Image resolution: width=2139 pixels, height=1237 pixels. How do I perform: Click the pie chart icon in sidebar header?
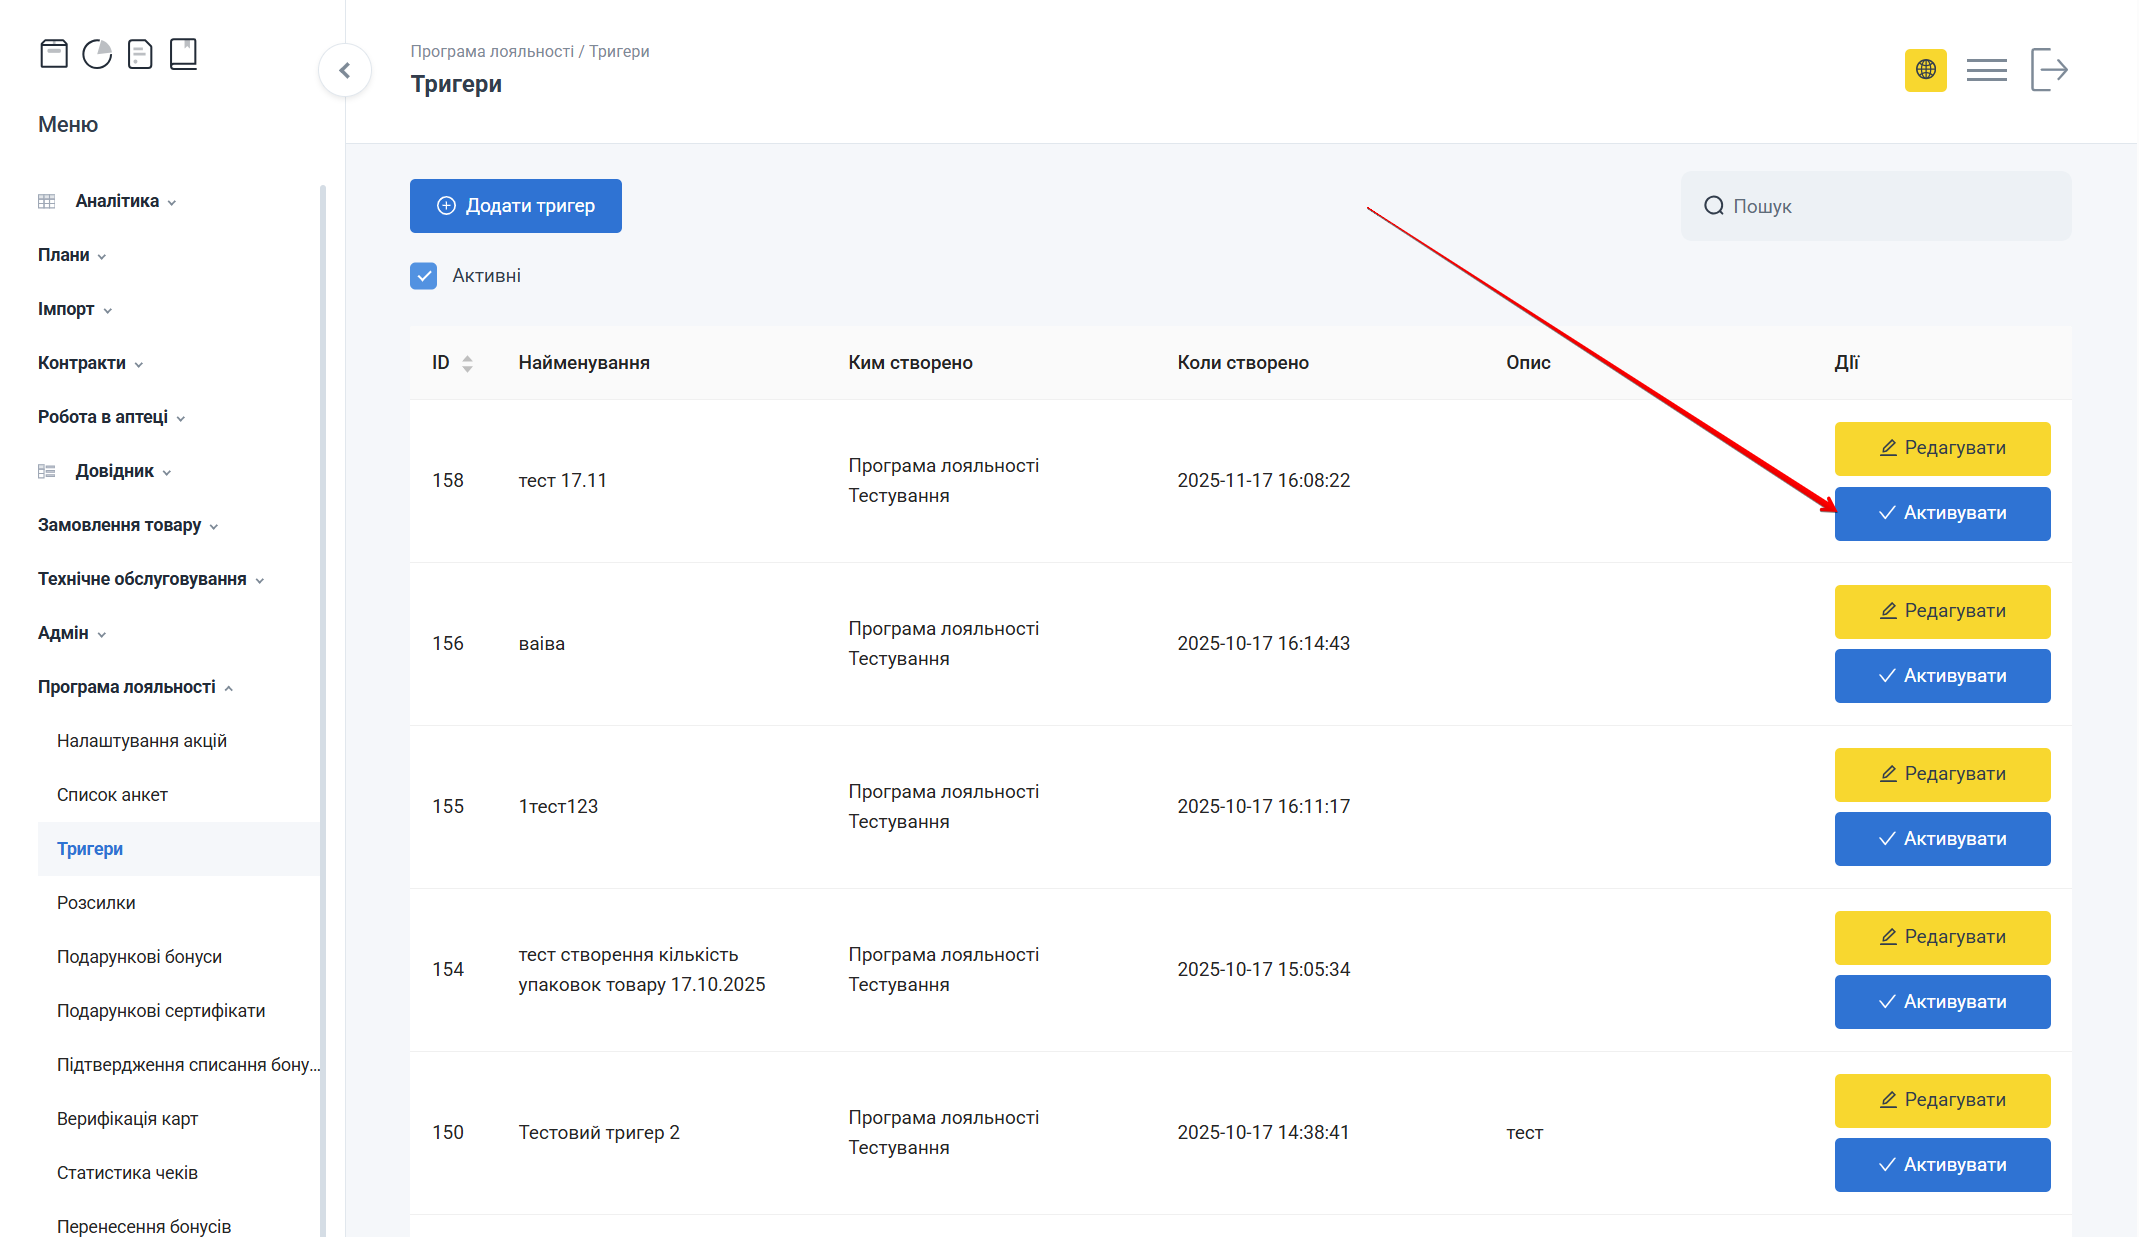(x=97, y=53)
